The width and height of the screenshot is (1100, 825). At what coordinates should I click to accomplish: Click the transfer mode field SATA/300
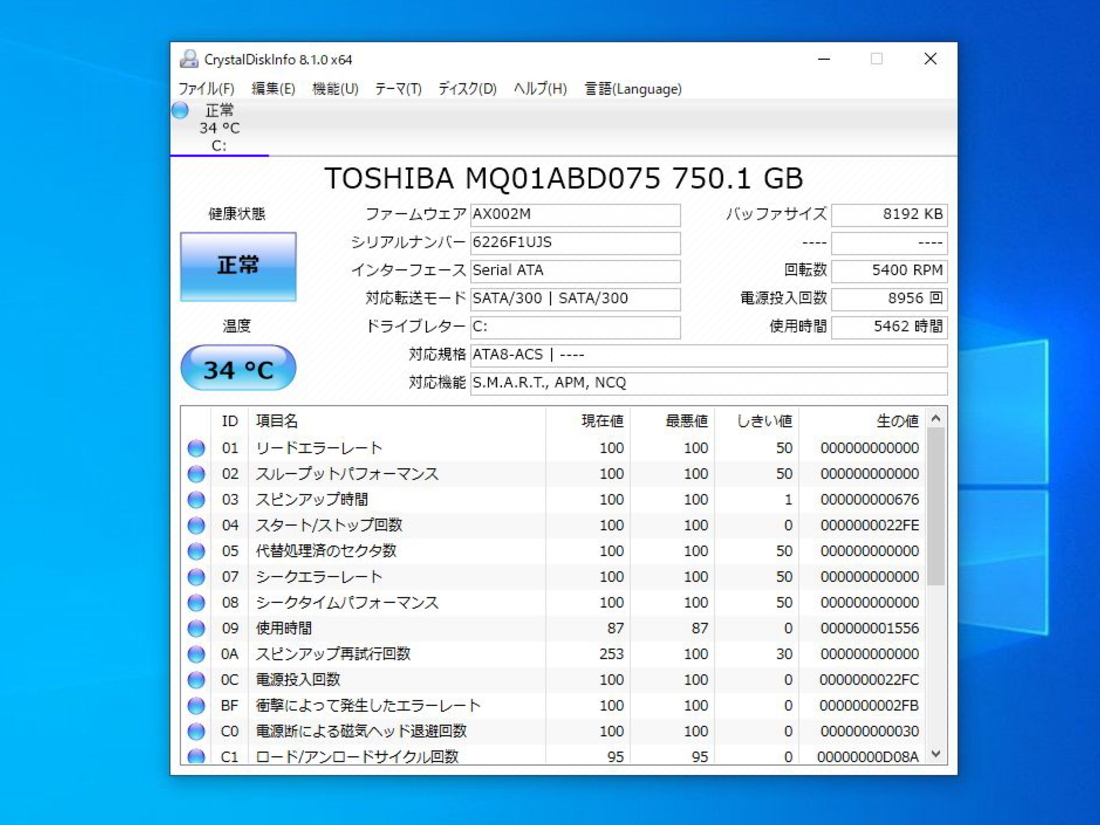[575, 299]
